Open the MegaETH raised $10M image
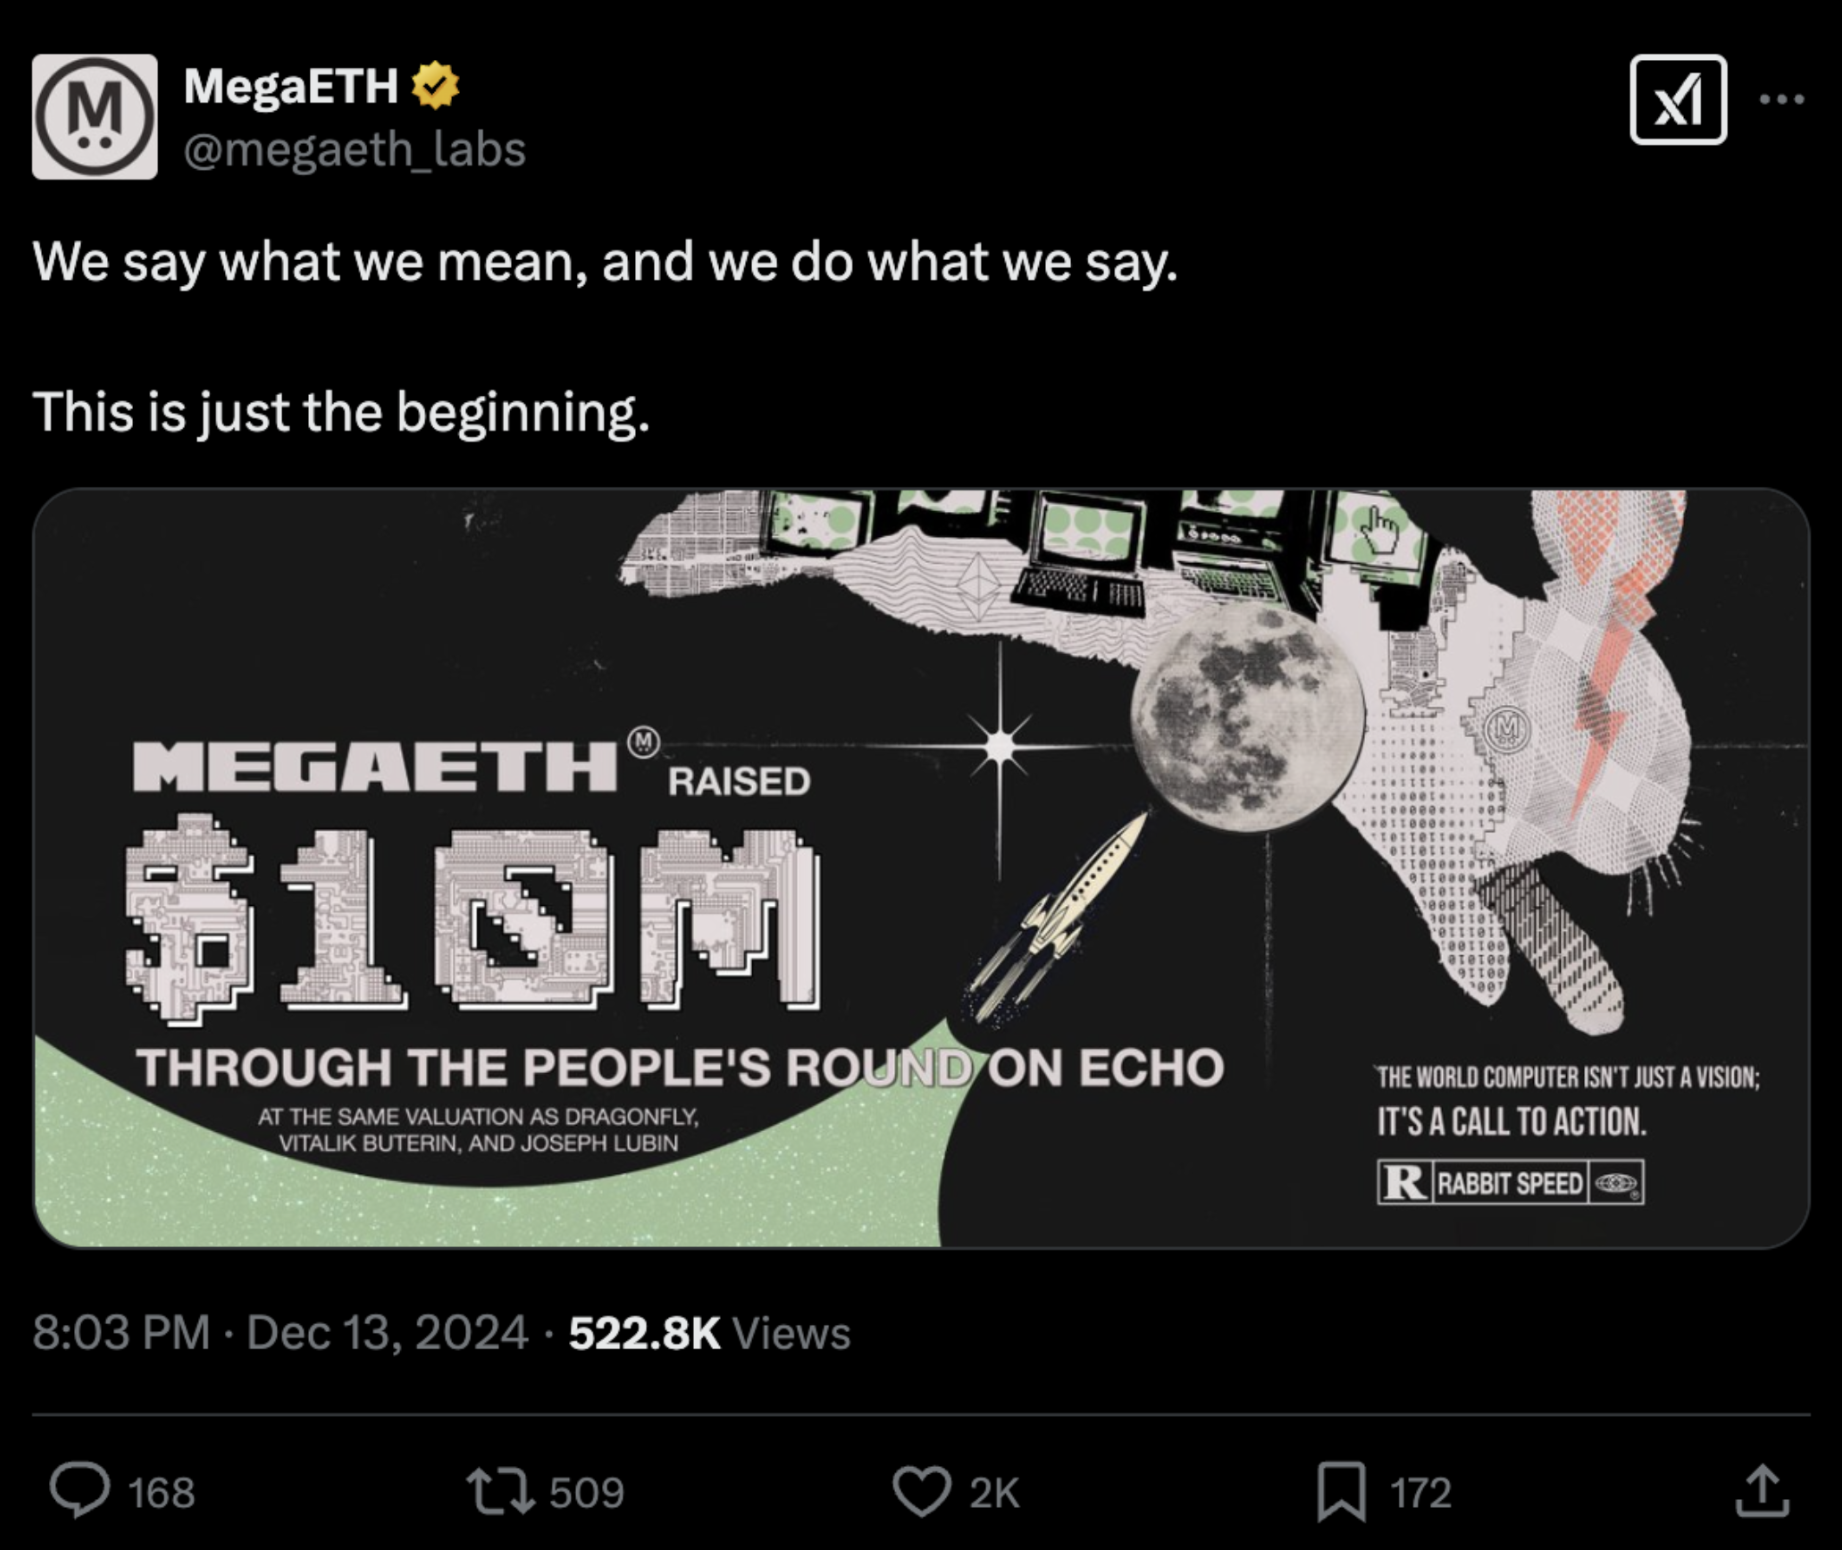1842x1550 pixels. 920,868
